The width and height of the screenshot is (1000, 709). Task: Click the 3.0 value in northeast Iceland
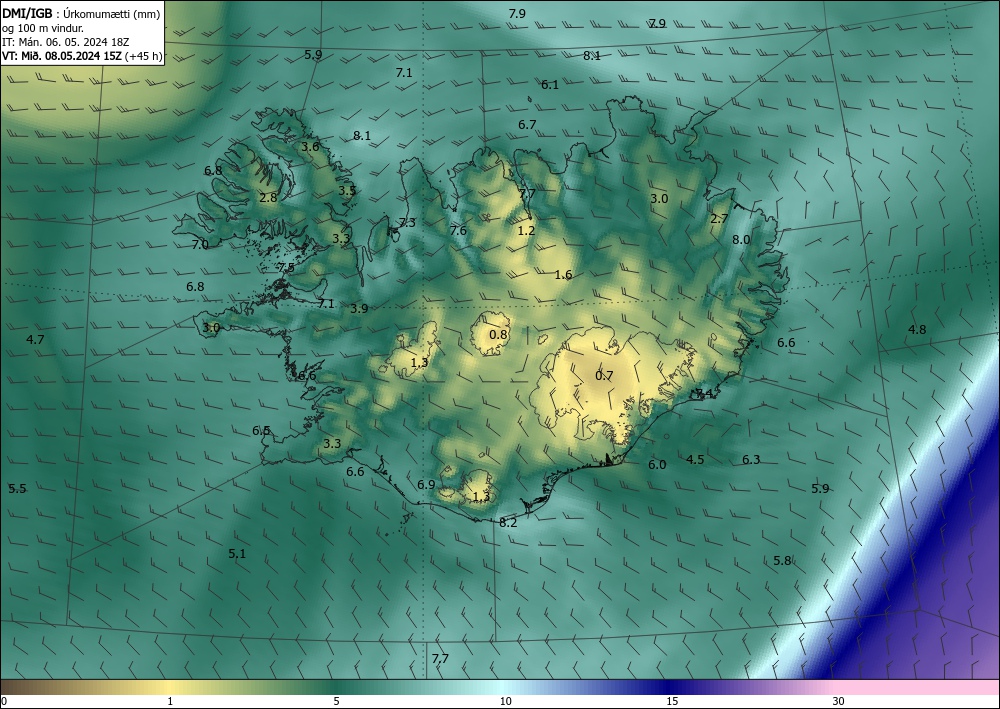pyautogui.click(x=659, y=199)
